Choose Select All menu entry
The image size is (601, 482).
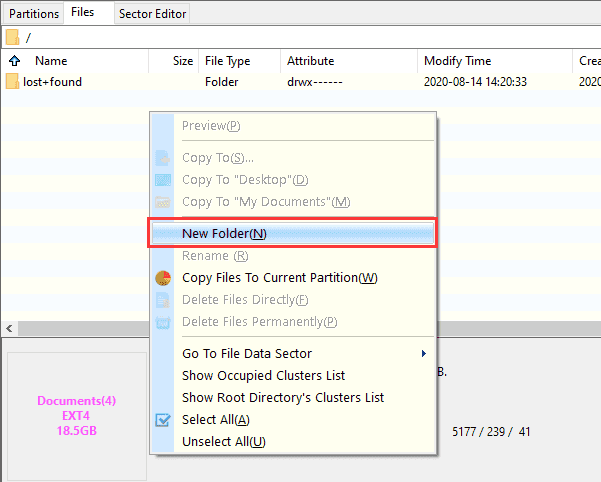216,419
